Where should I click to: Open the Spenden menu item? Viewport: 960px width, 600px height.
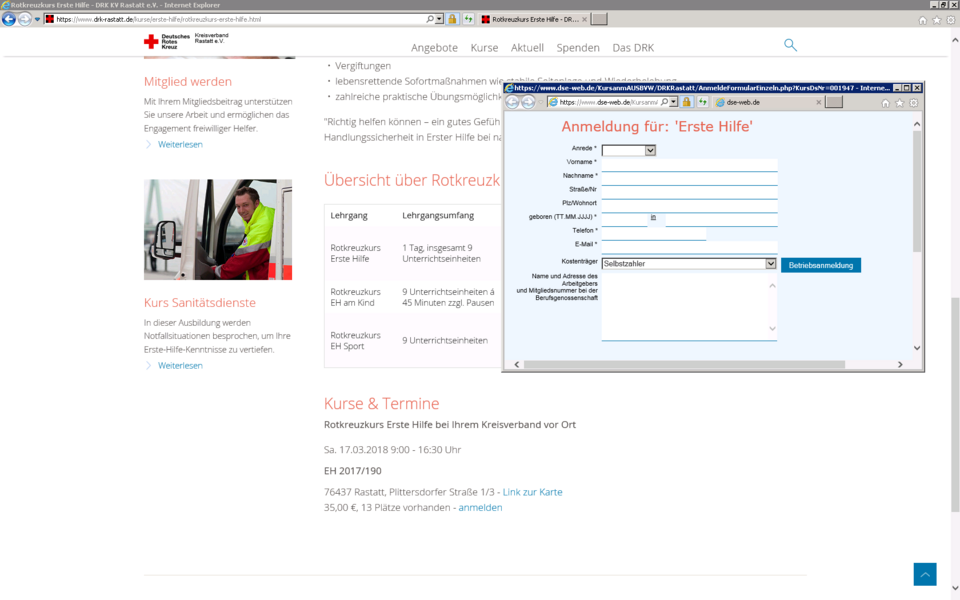(x=578, y=47)
